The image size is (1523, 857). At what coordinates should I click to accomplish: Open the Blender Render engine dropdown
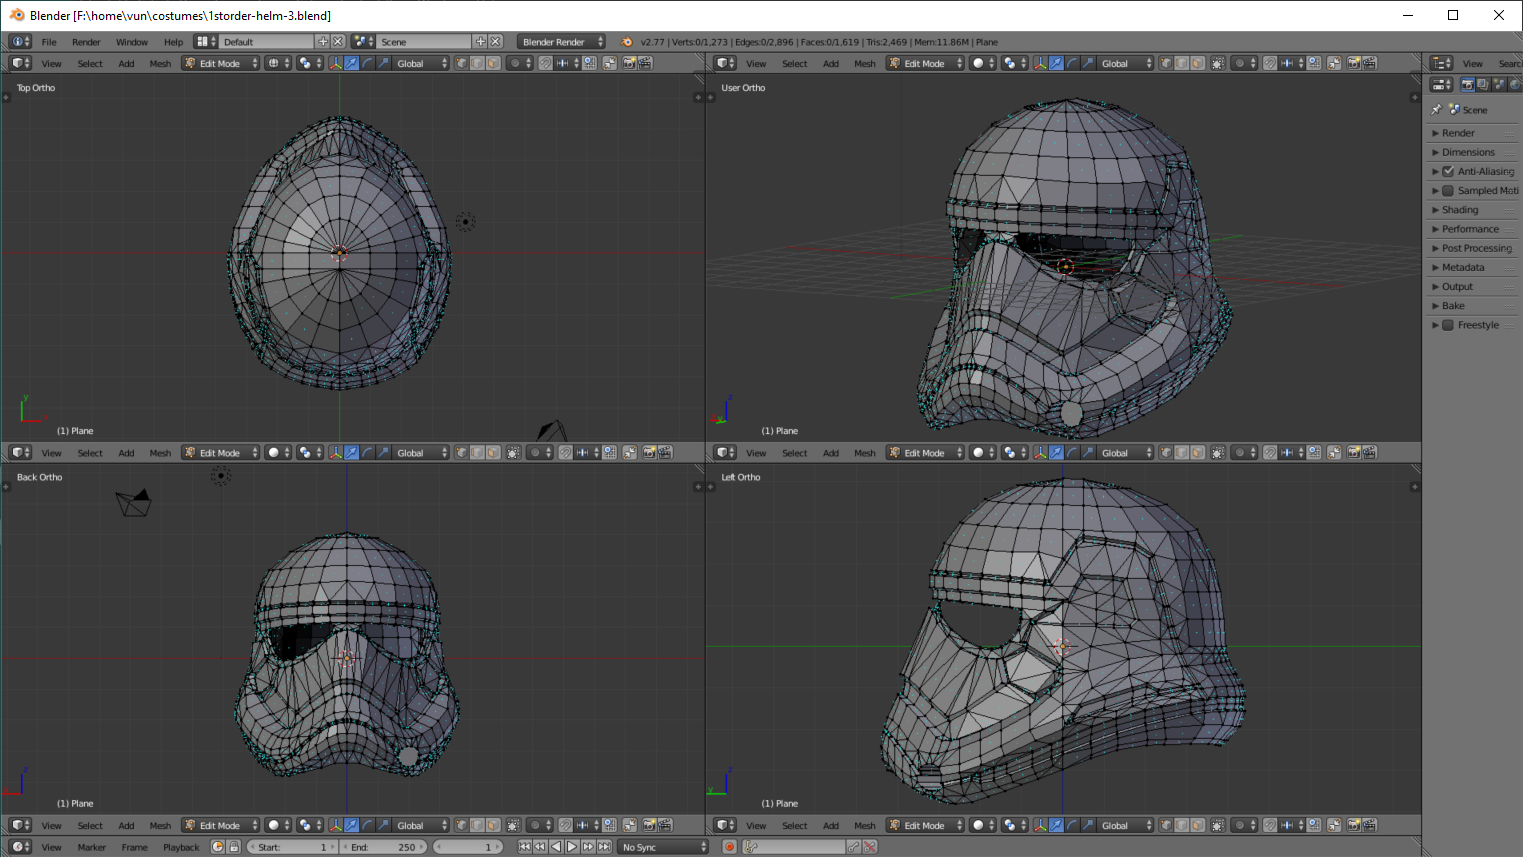coord(562,42)
